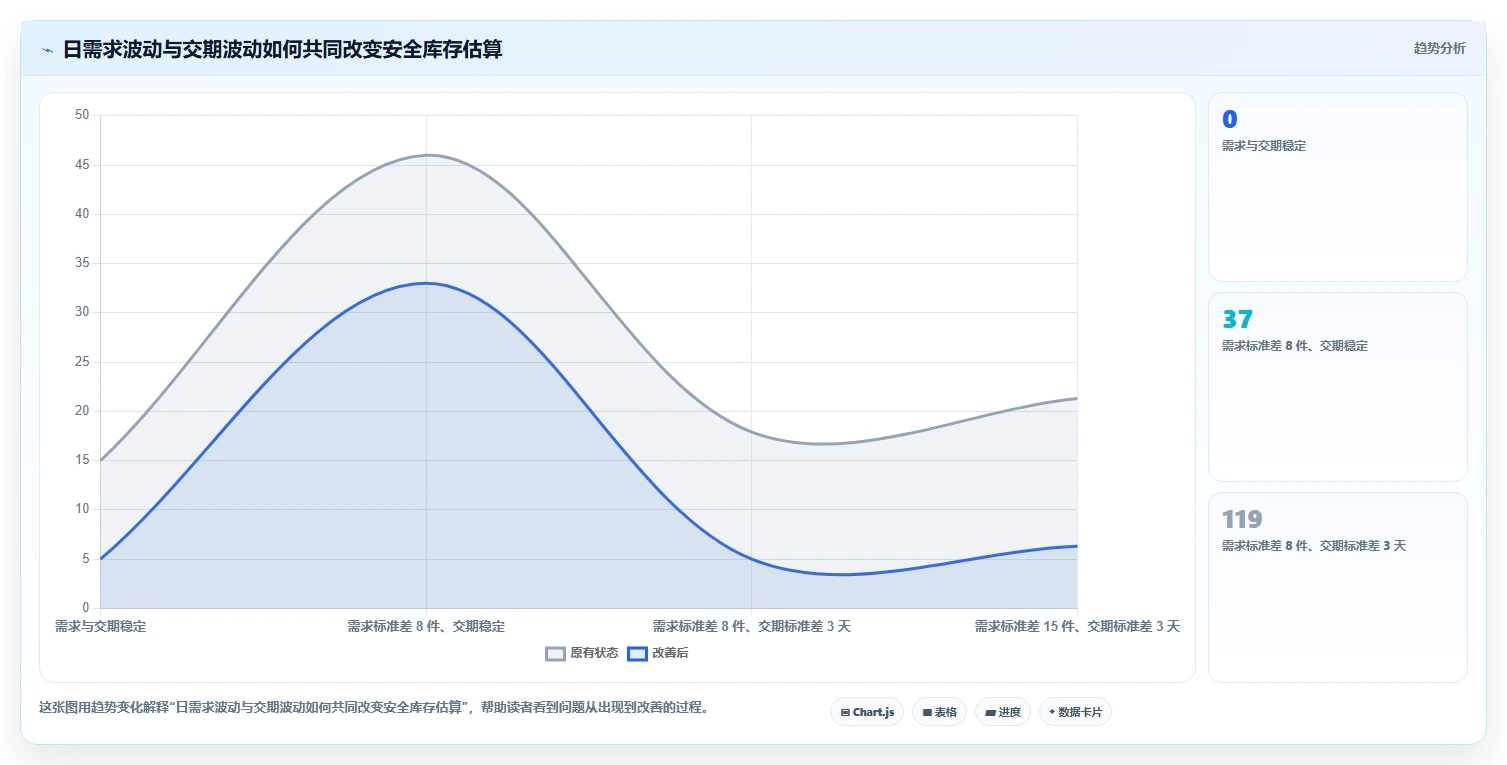The height and width of the screenshot is (765, 1507).
Task: Select the Chart.js chip
Action: click(867, 712)
